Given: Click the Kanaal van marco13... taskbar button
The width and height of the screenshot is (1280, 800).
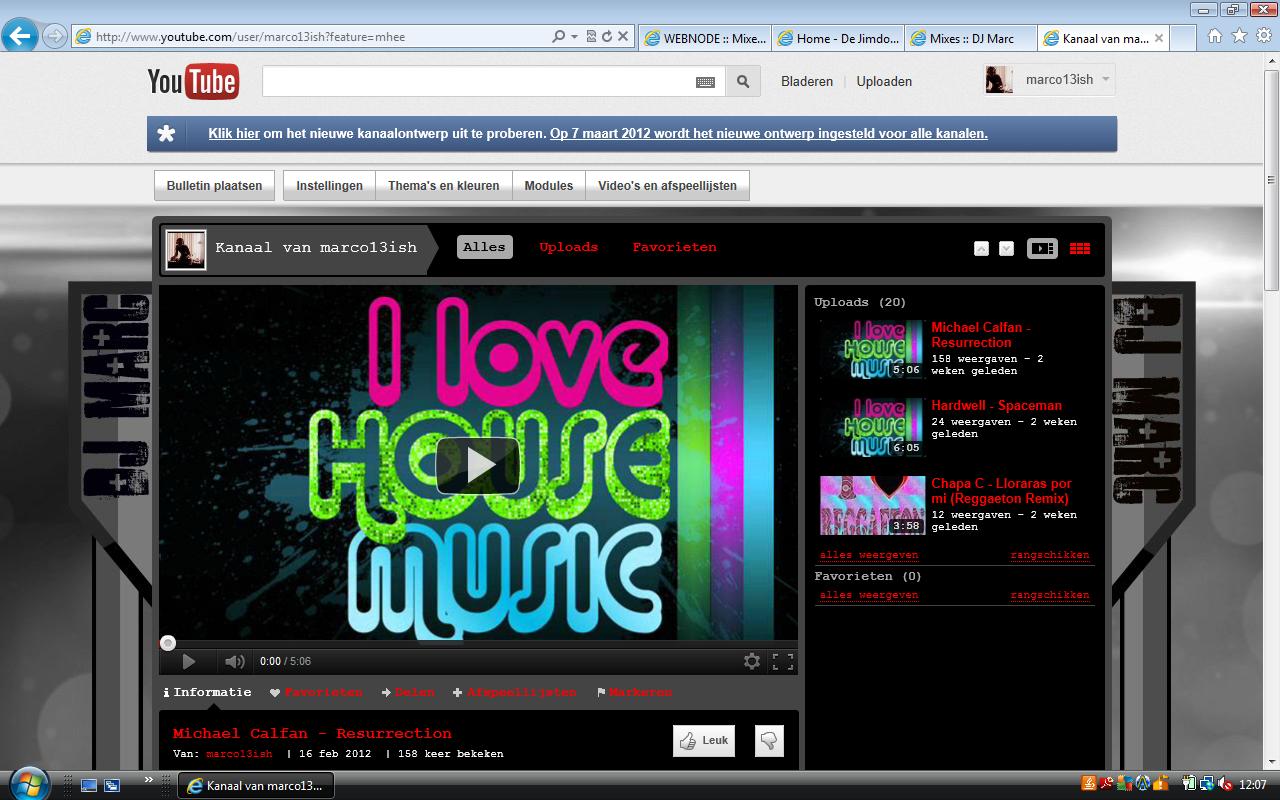Looking at the screenshot, I should (256, 786).
